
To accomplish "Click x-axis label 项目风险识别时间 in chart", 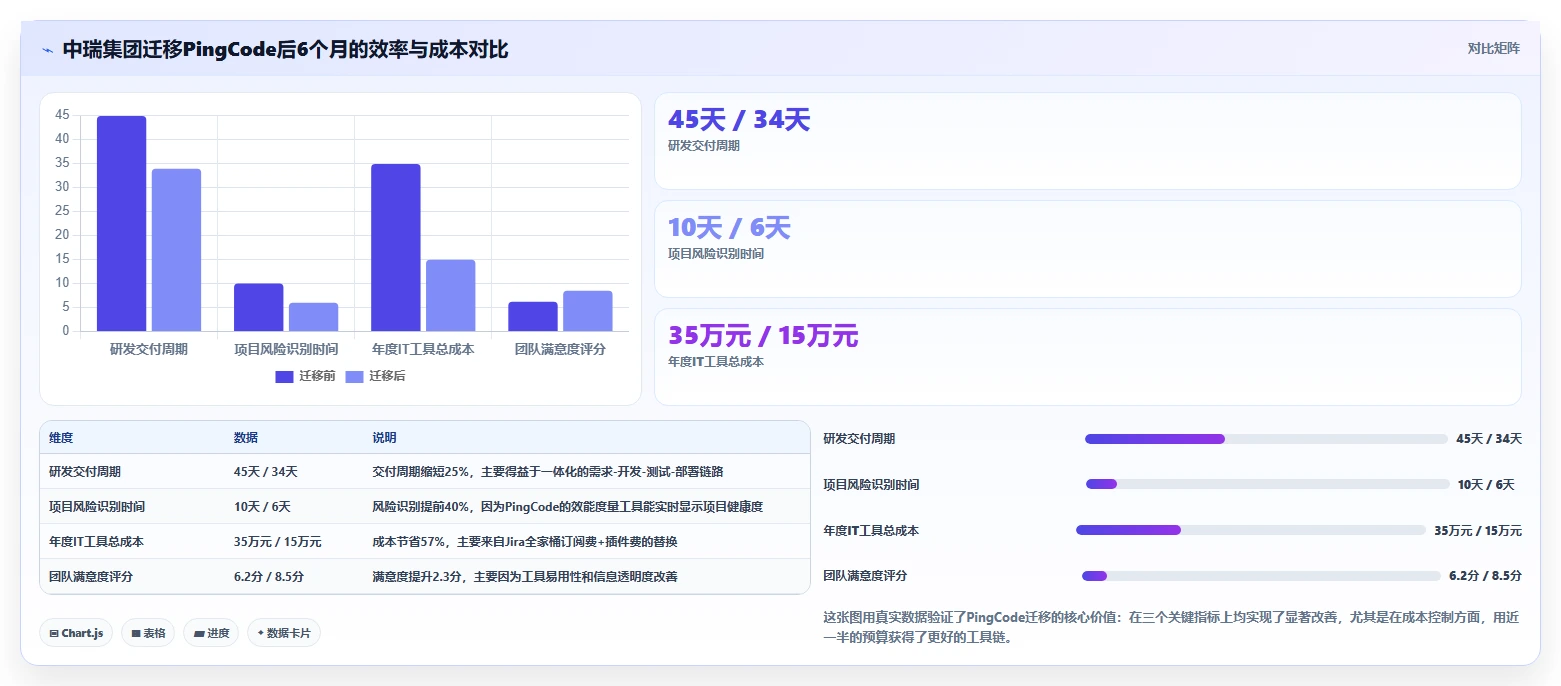I will coord(286,349).
